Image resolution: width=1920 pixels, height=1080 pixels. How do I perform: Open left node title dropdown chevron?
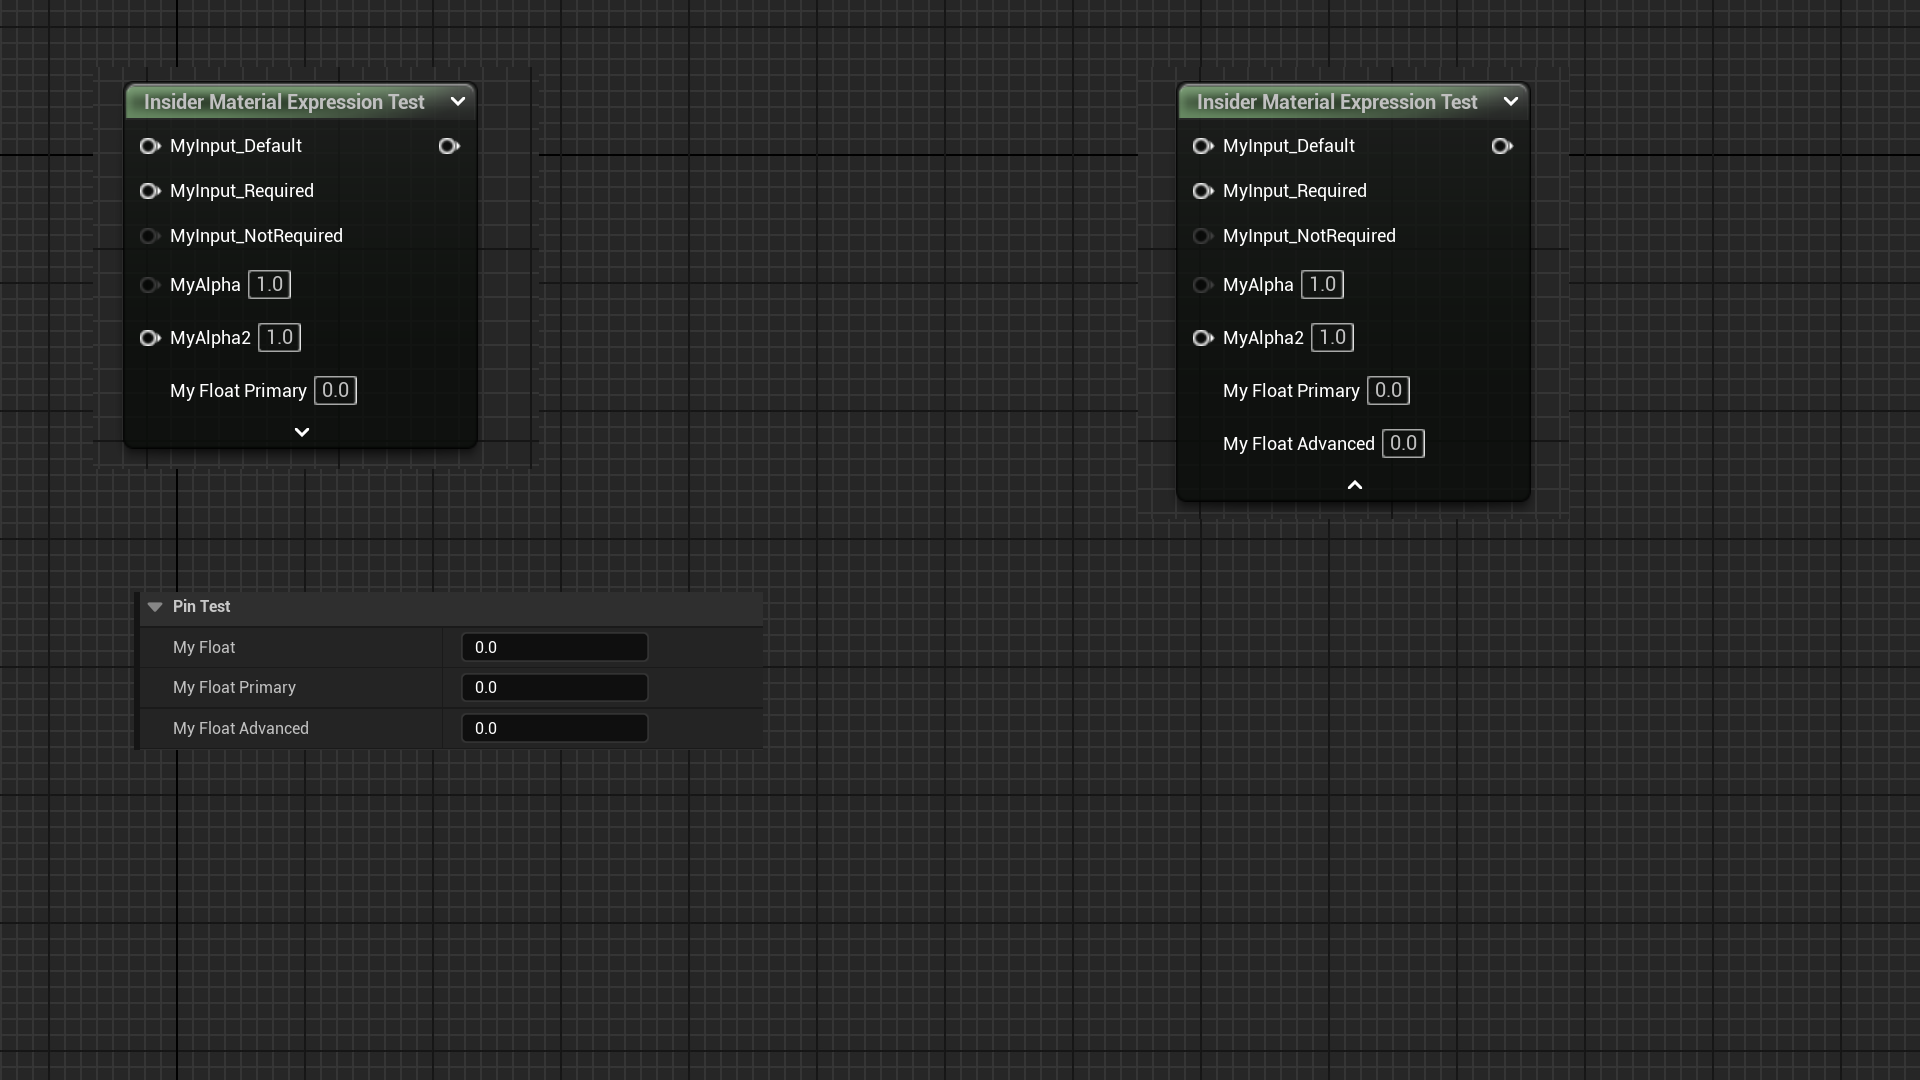click(x=458, y=101)
